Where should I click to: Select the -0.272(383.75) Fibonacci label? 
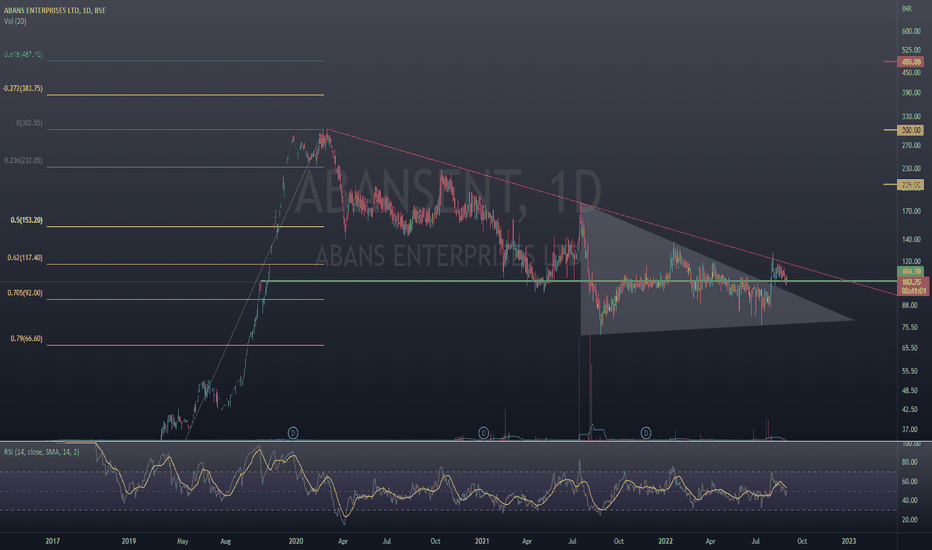point(23,88)
